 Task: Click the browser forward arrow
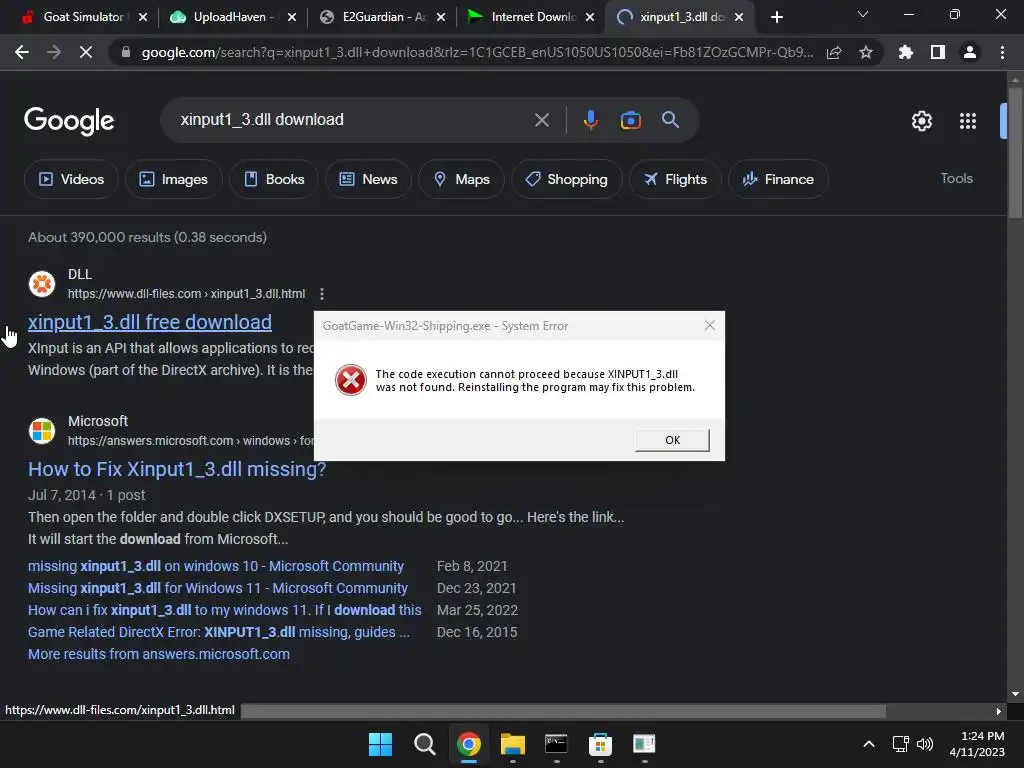(x=54, y=52)
